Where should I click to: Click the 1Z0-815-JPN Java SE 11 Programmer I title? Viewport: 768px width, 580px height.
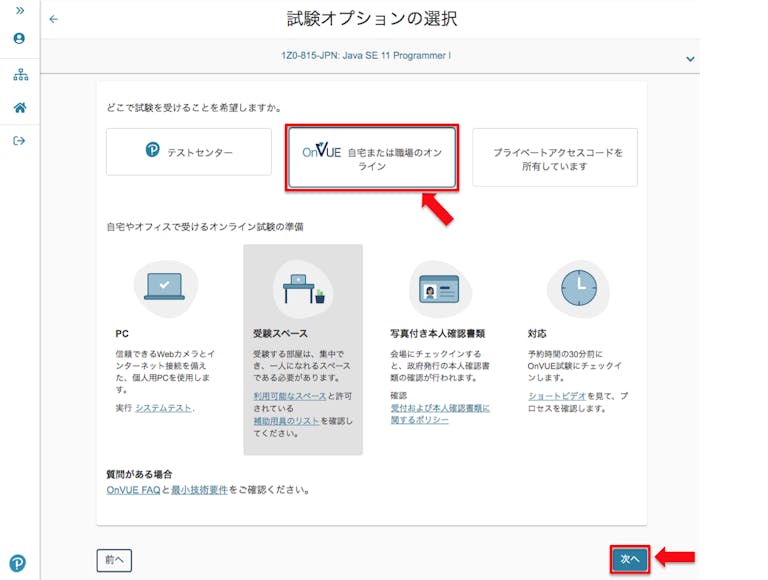366,55
